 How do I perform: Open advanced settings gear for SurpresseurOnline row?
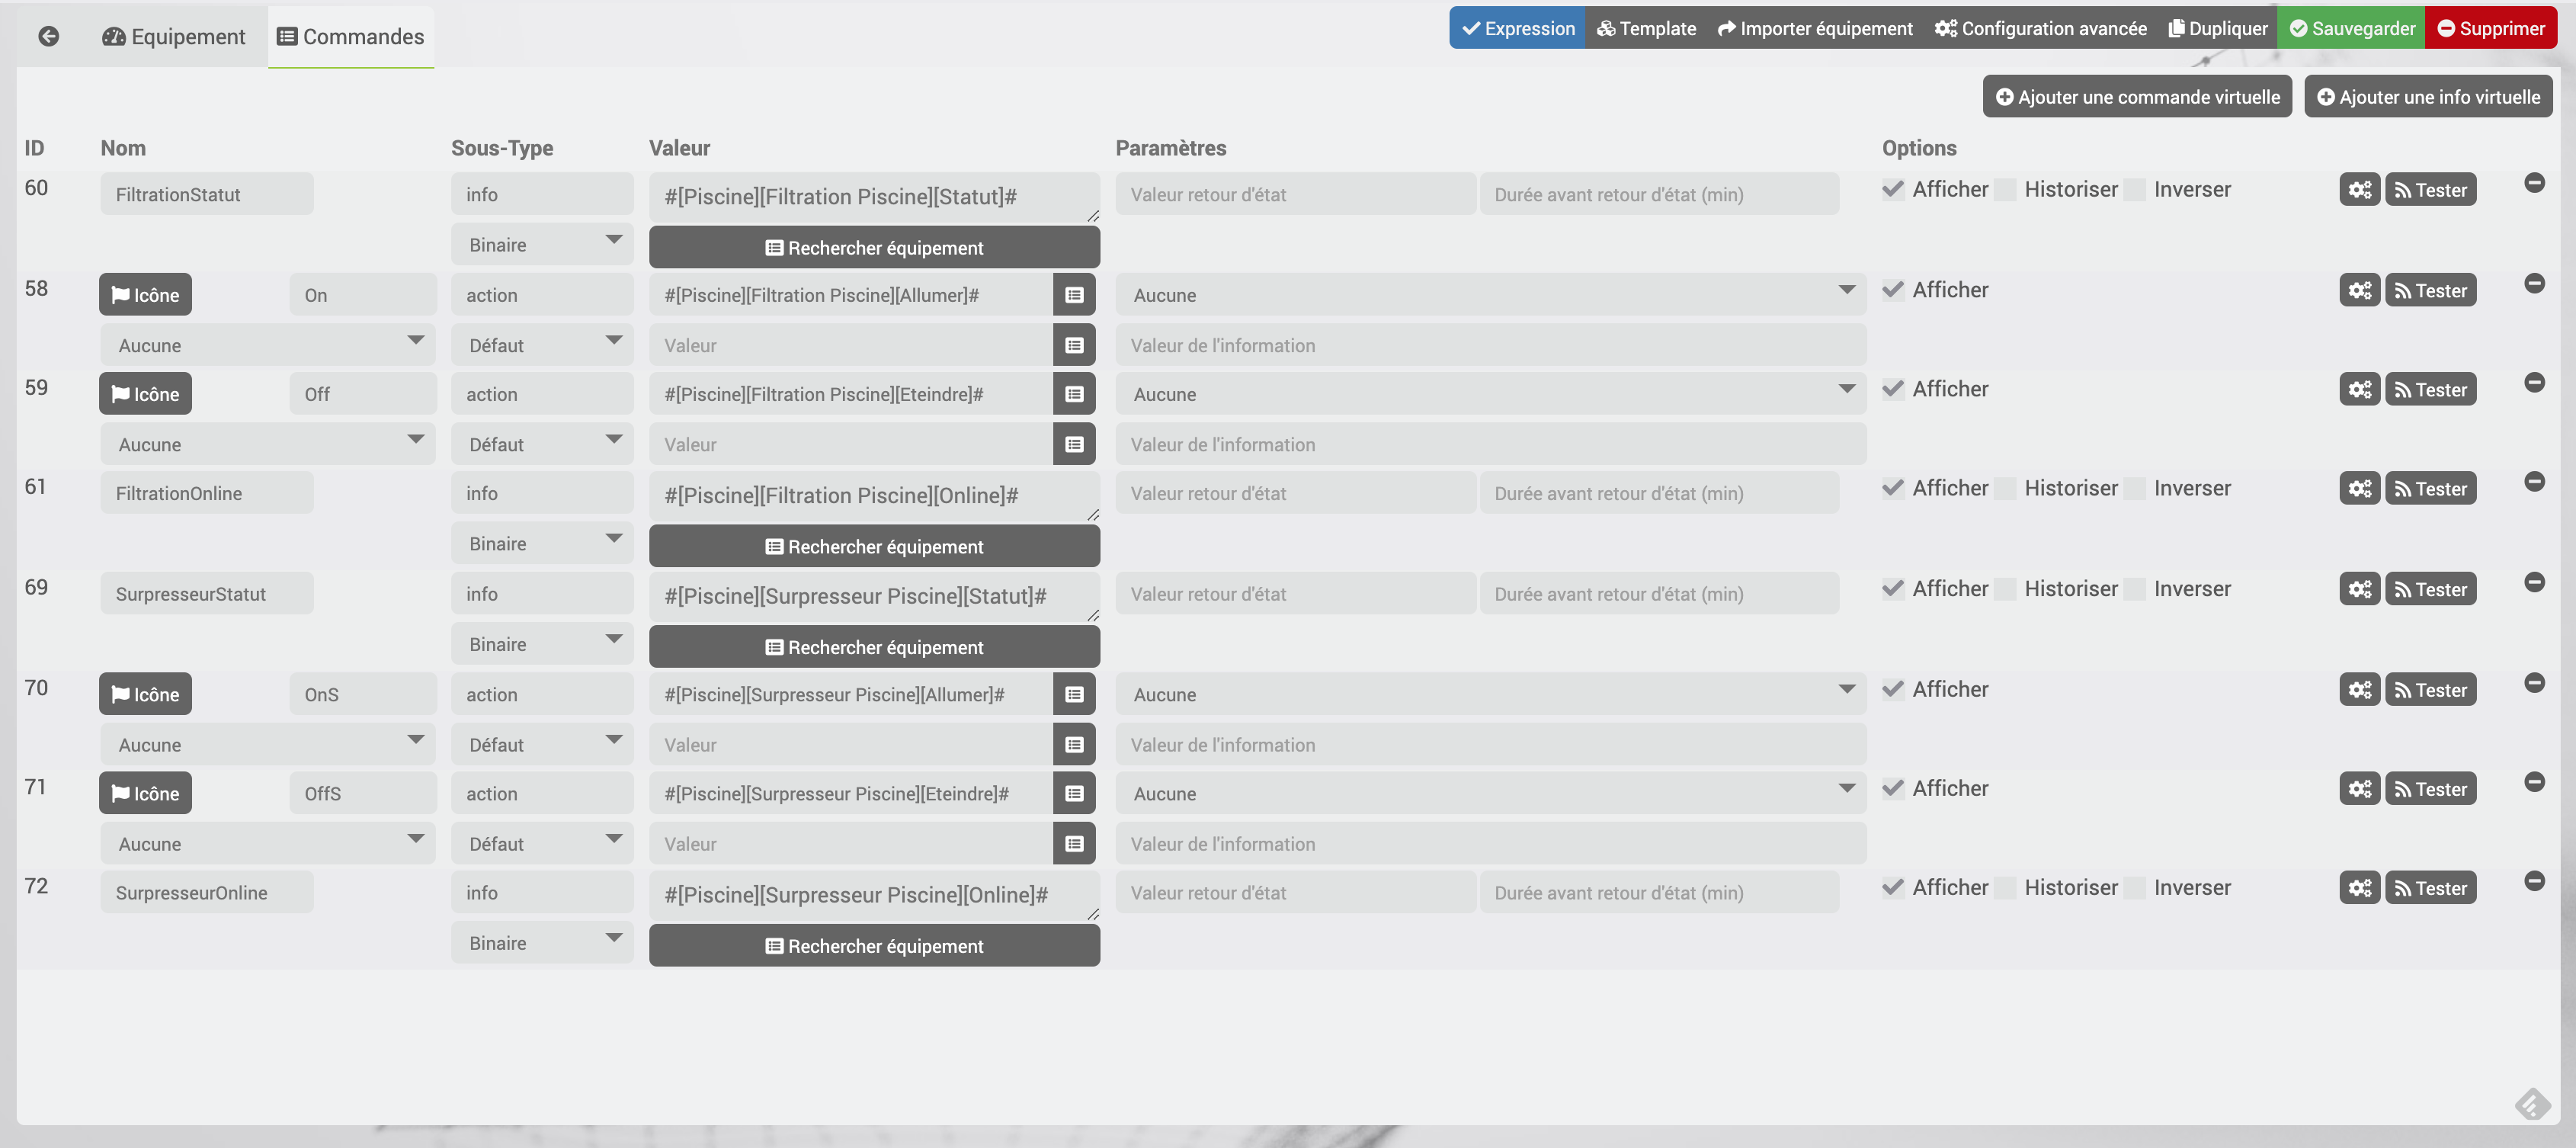tap(2359, 888)
